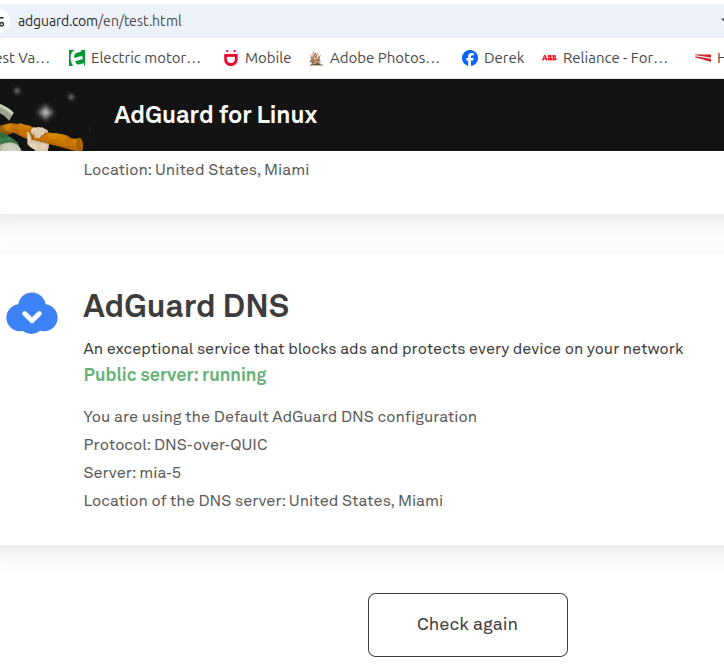Click the 'Server: mia-5' line
This screenshot has height=668, width=724.
[132, 472]
